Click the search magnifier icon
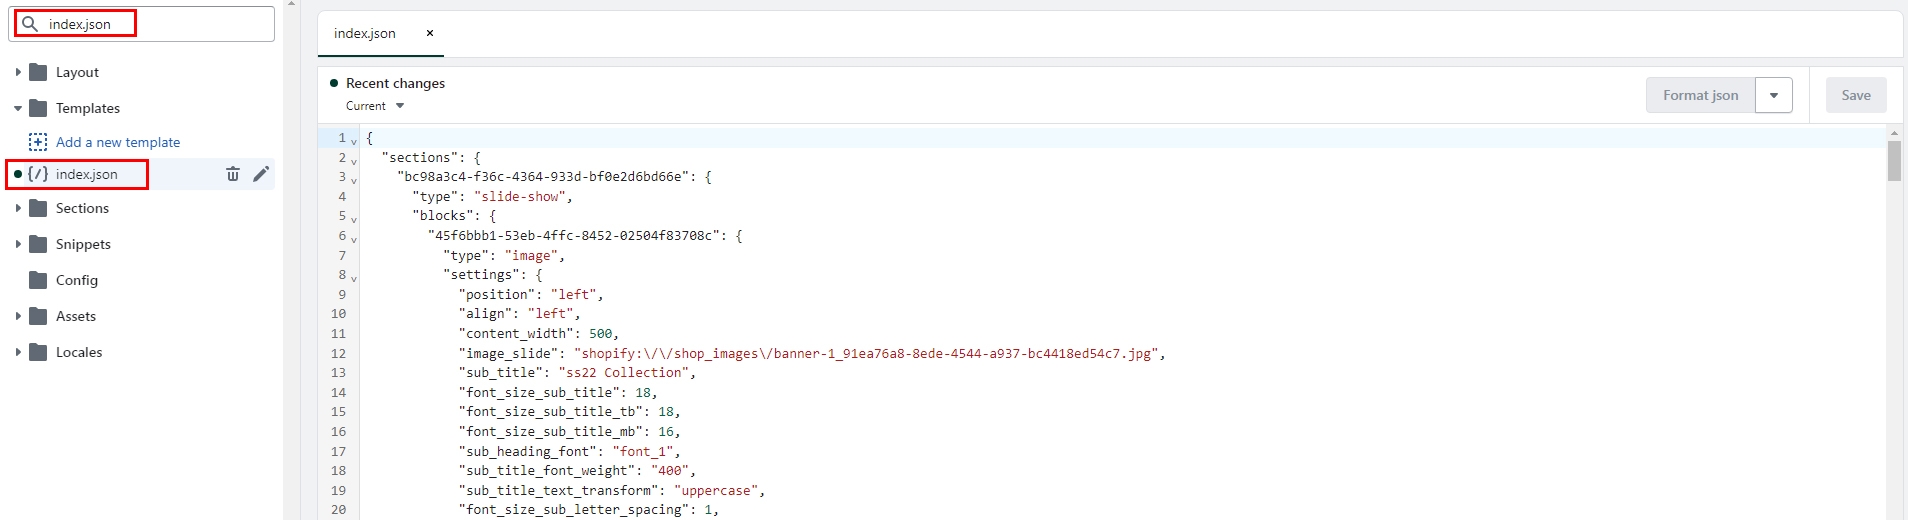The image size is (1908, 520). (31, 24)
